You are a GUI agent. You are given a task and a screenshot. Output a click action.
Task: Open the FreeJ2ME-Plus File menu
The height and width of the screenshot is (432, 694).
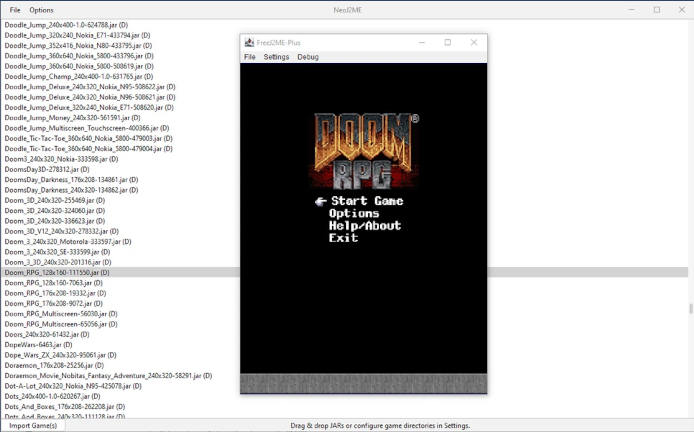click(250, 57)
